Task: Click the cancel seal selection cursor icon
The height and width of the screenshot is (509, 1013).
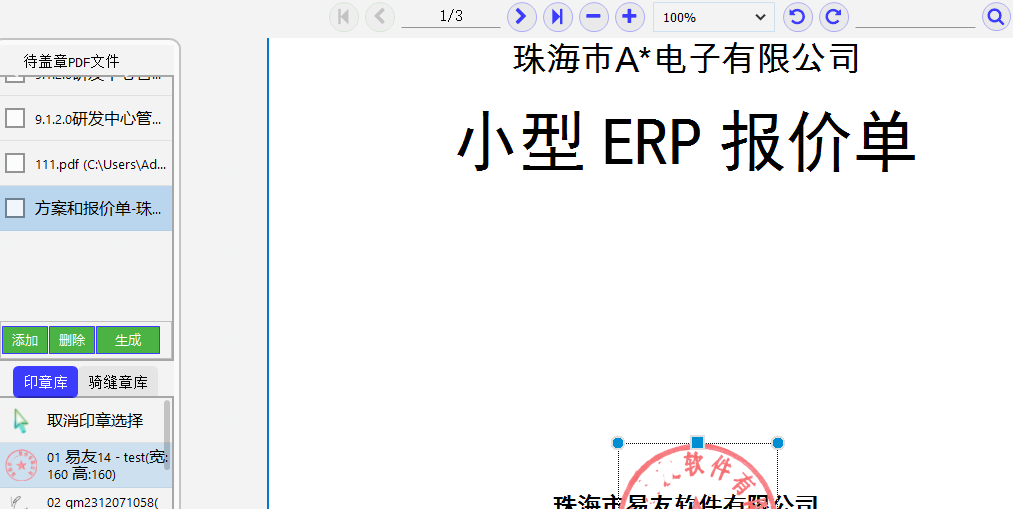Action: (x=21, y=421)
